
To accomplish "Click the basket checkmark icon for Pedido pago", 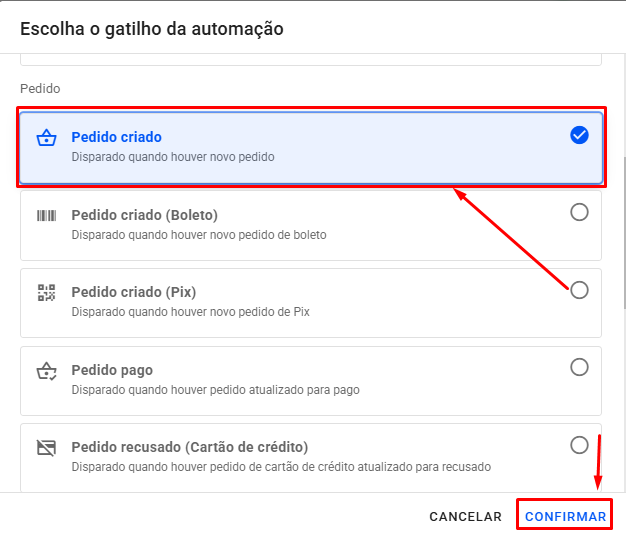I will (46, 371).
